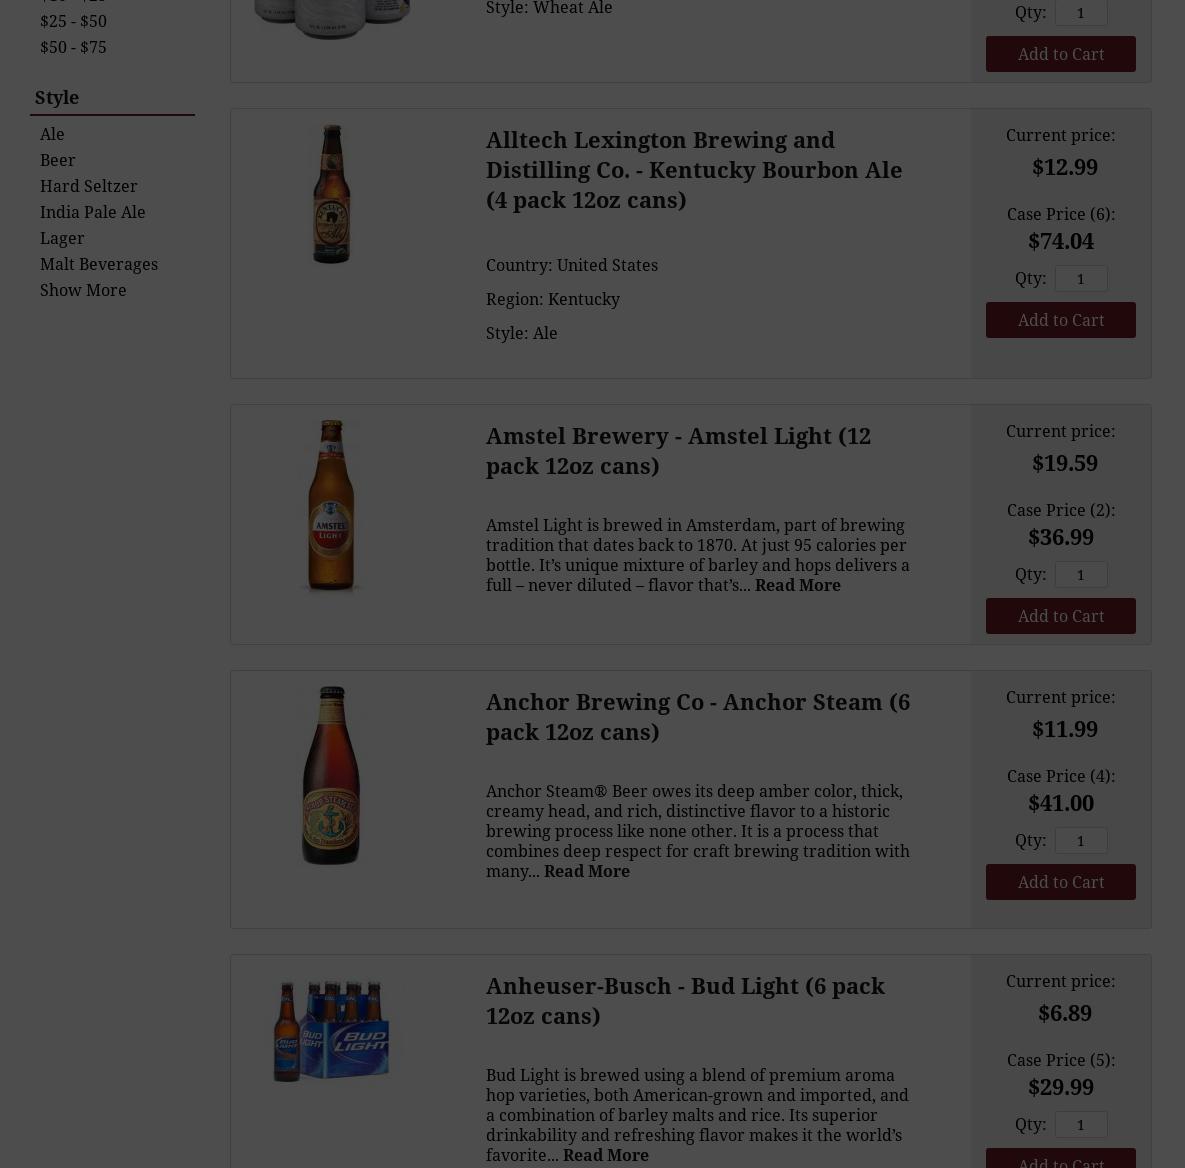Select $25 - $50 price range
Viewport: 1185px width, 1168px height.
click(73, 21)
